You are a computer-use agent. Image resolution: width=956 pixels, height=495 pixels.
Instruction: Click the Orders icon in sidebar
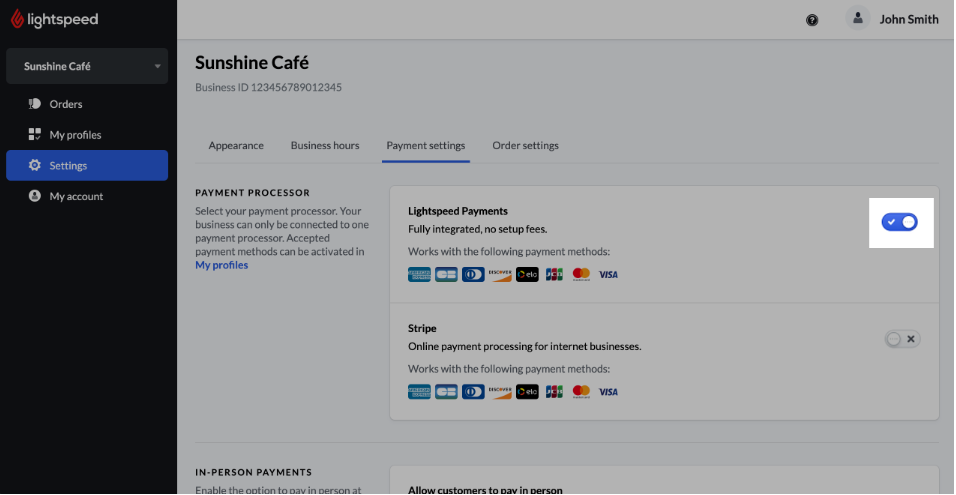pos(35,104)
